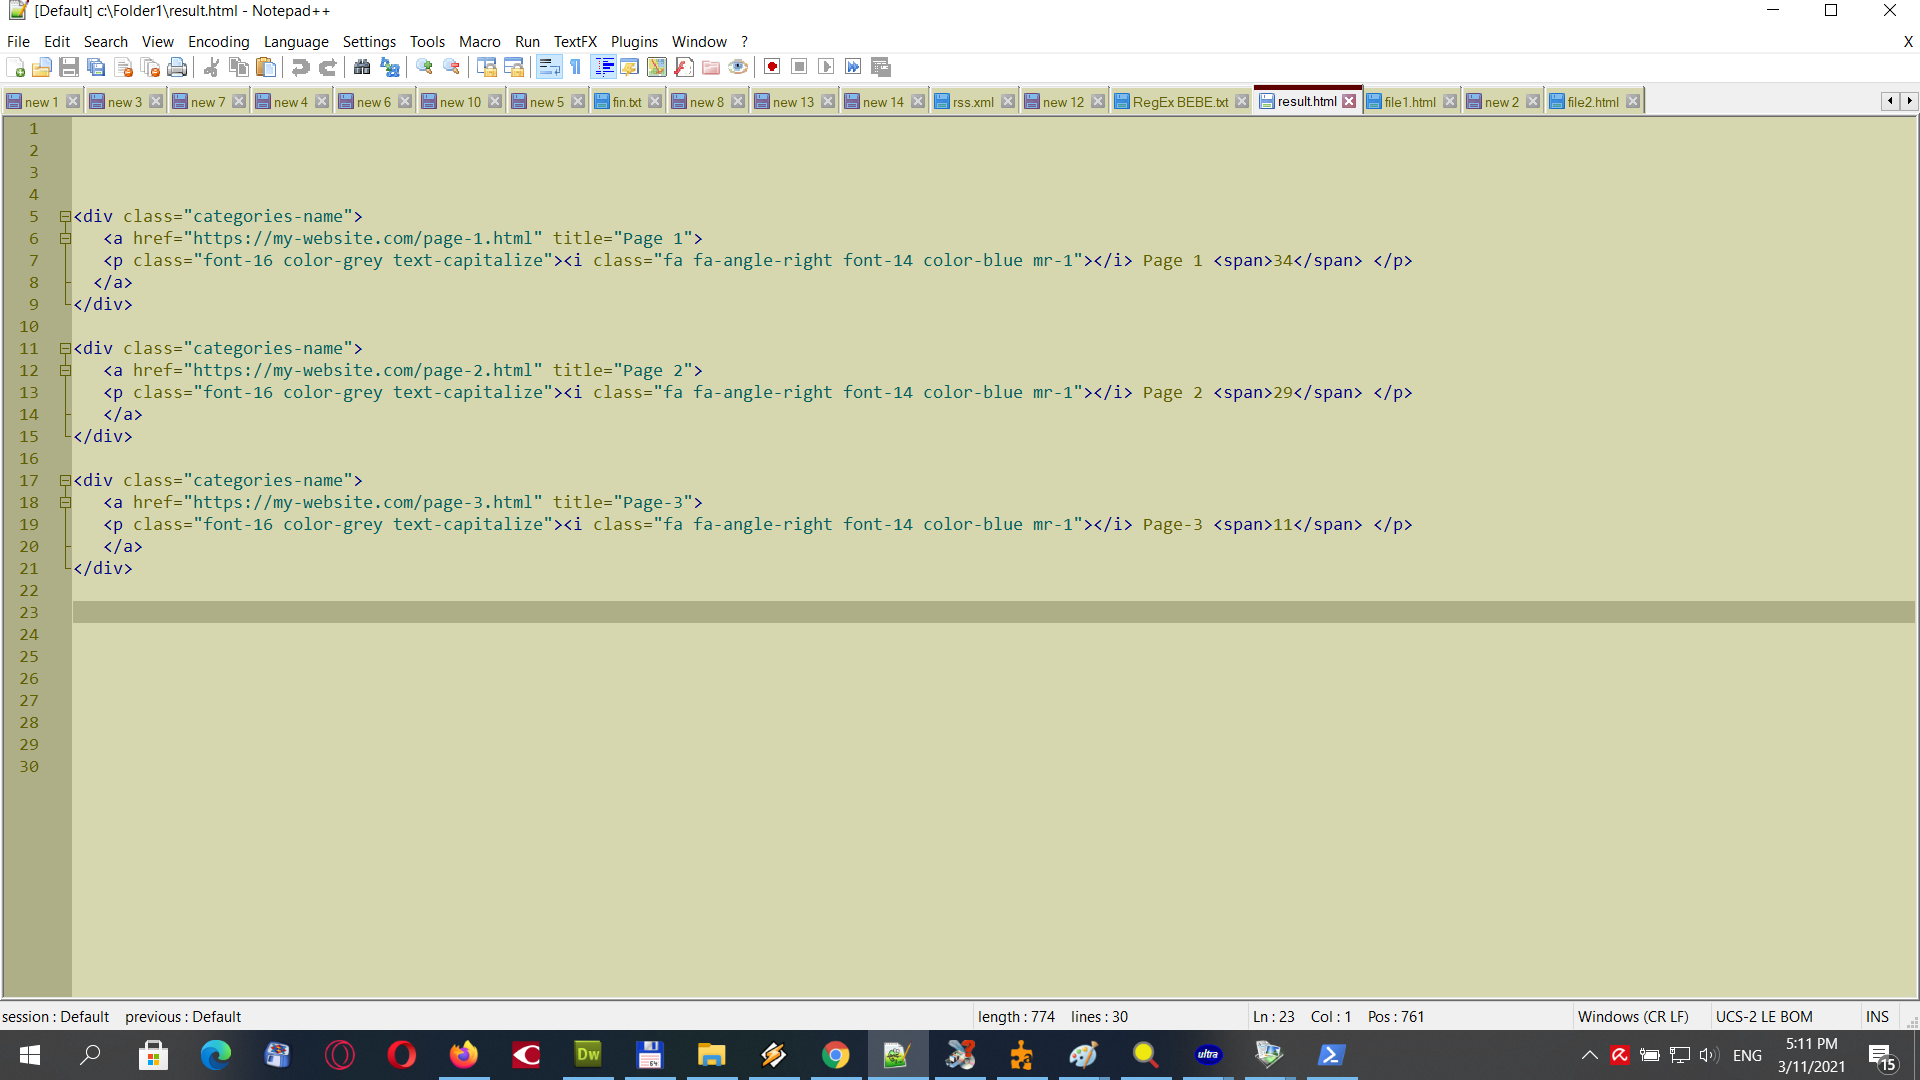Toggle Show All Characters pilcrow icon

[576, 67]
